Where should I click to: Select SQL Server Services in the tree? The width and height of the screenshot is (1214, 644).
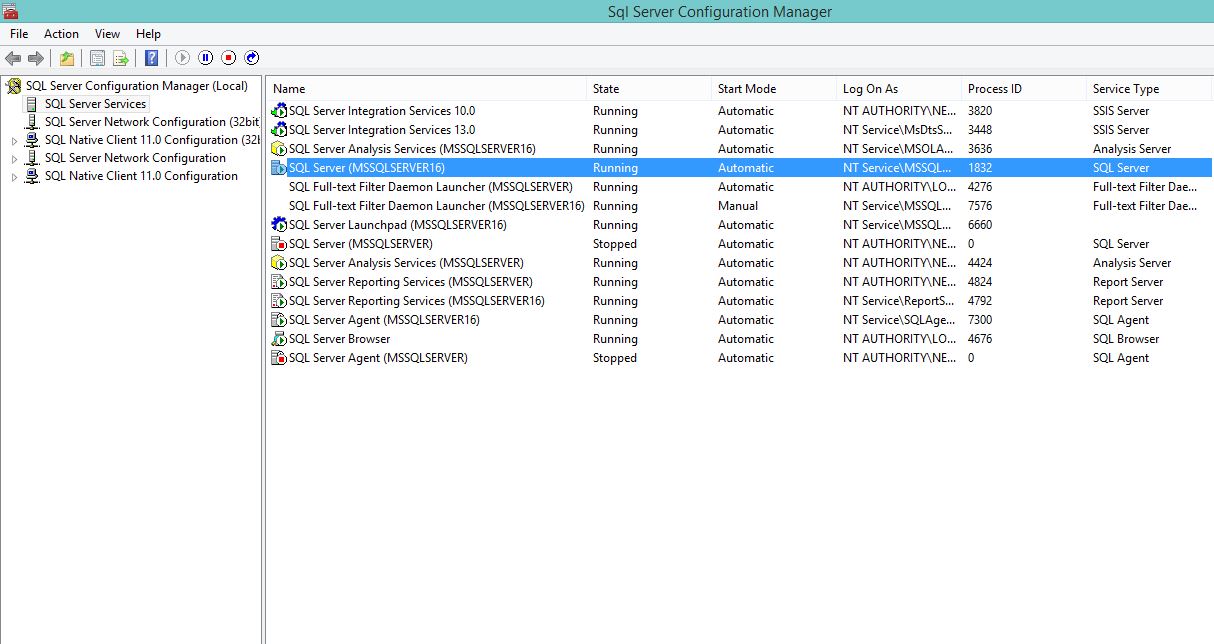[x=95, y=103]
